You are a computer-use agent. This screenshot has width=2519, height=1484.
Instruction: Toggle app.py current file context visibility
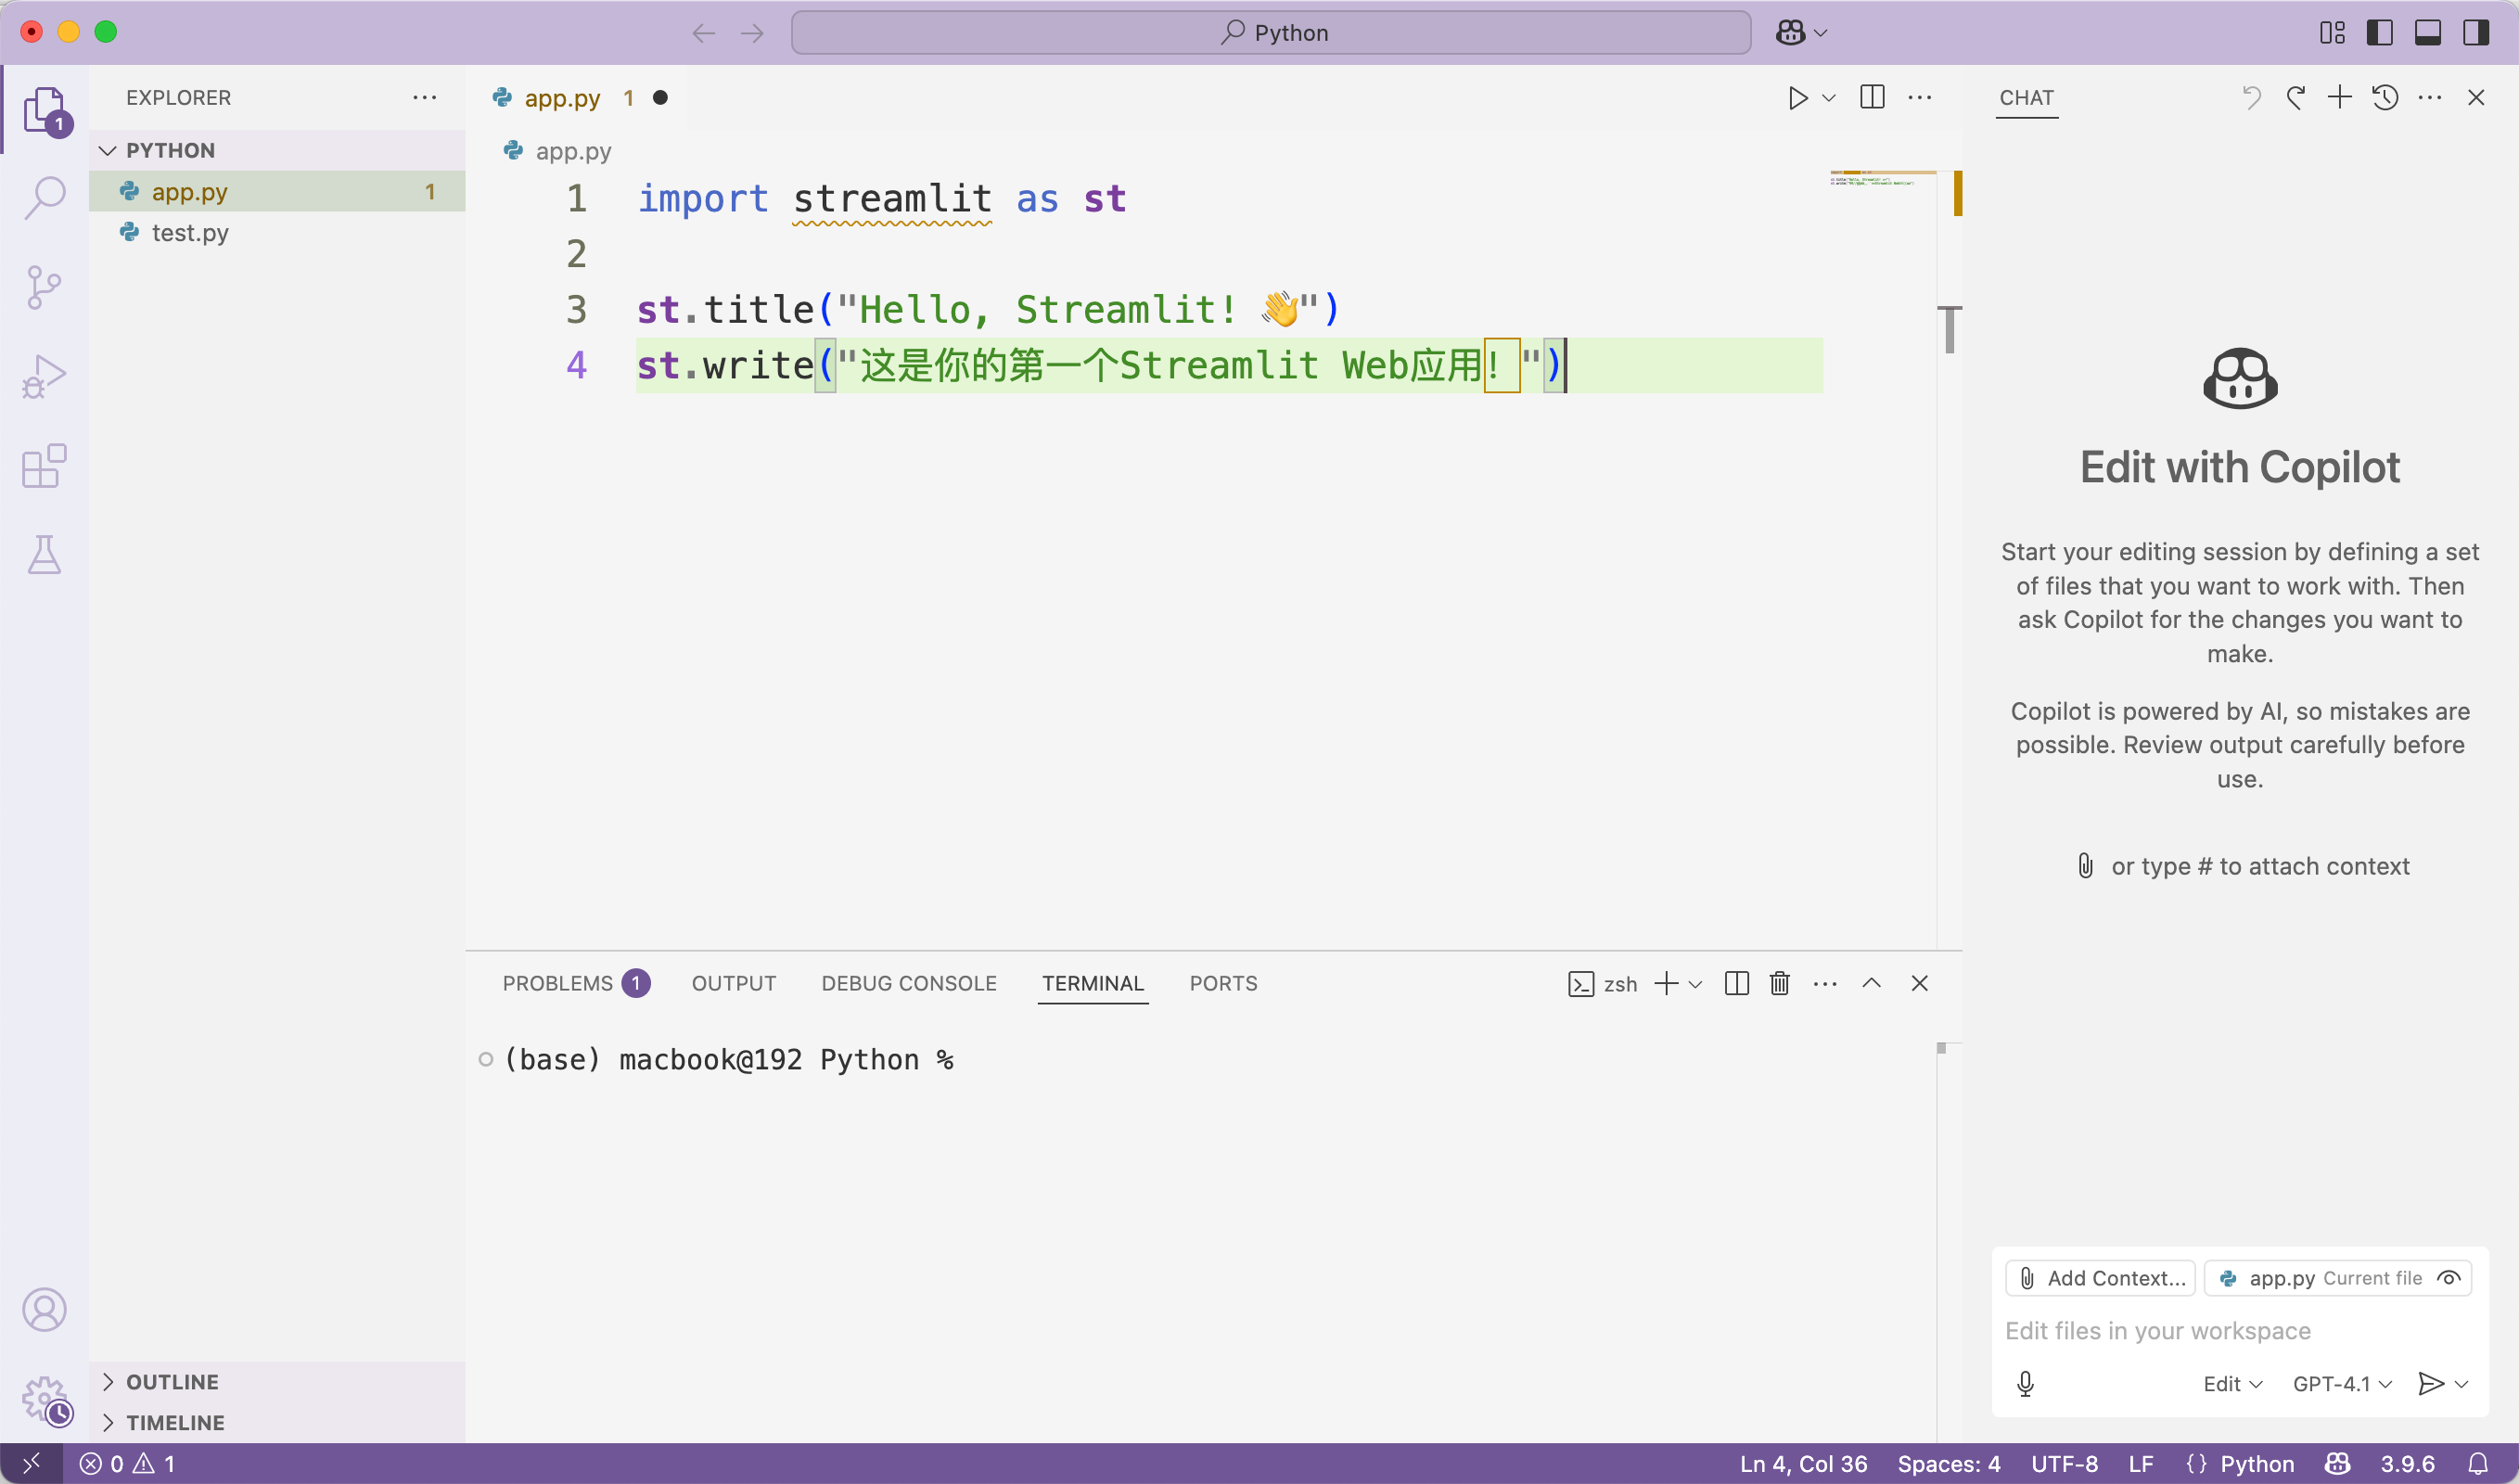[x=2449, y=1278]
